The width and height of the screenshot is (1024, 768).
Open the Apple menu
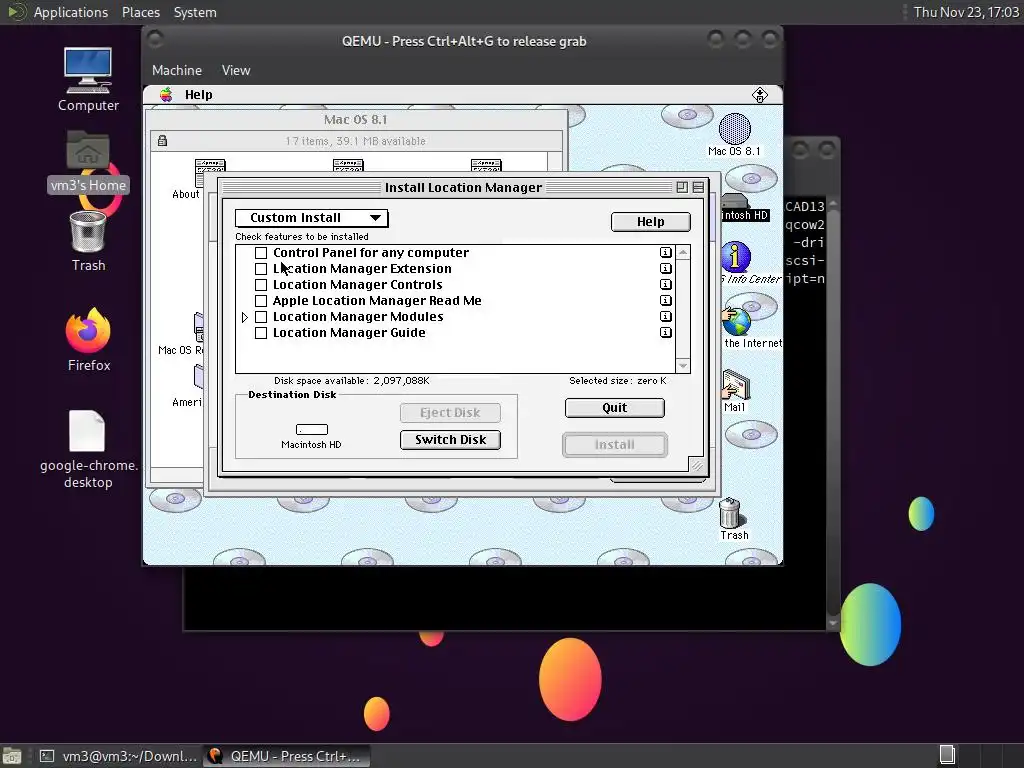click(167, 95)
